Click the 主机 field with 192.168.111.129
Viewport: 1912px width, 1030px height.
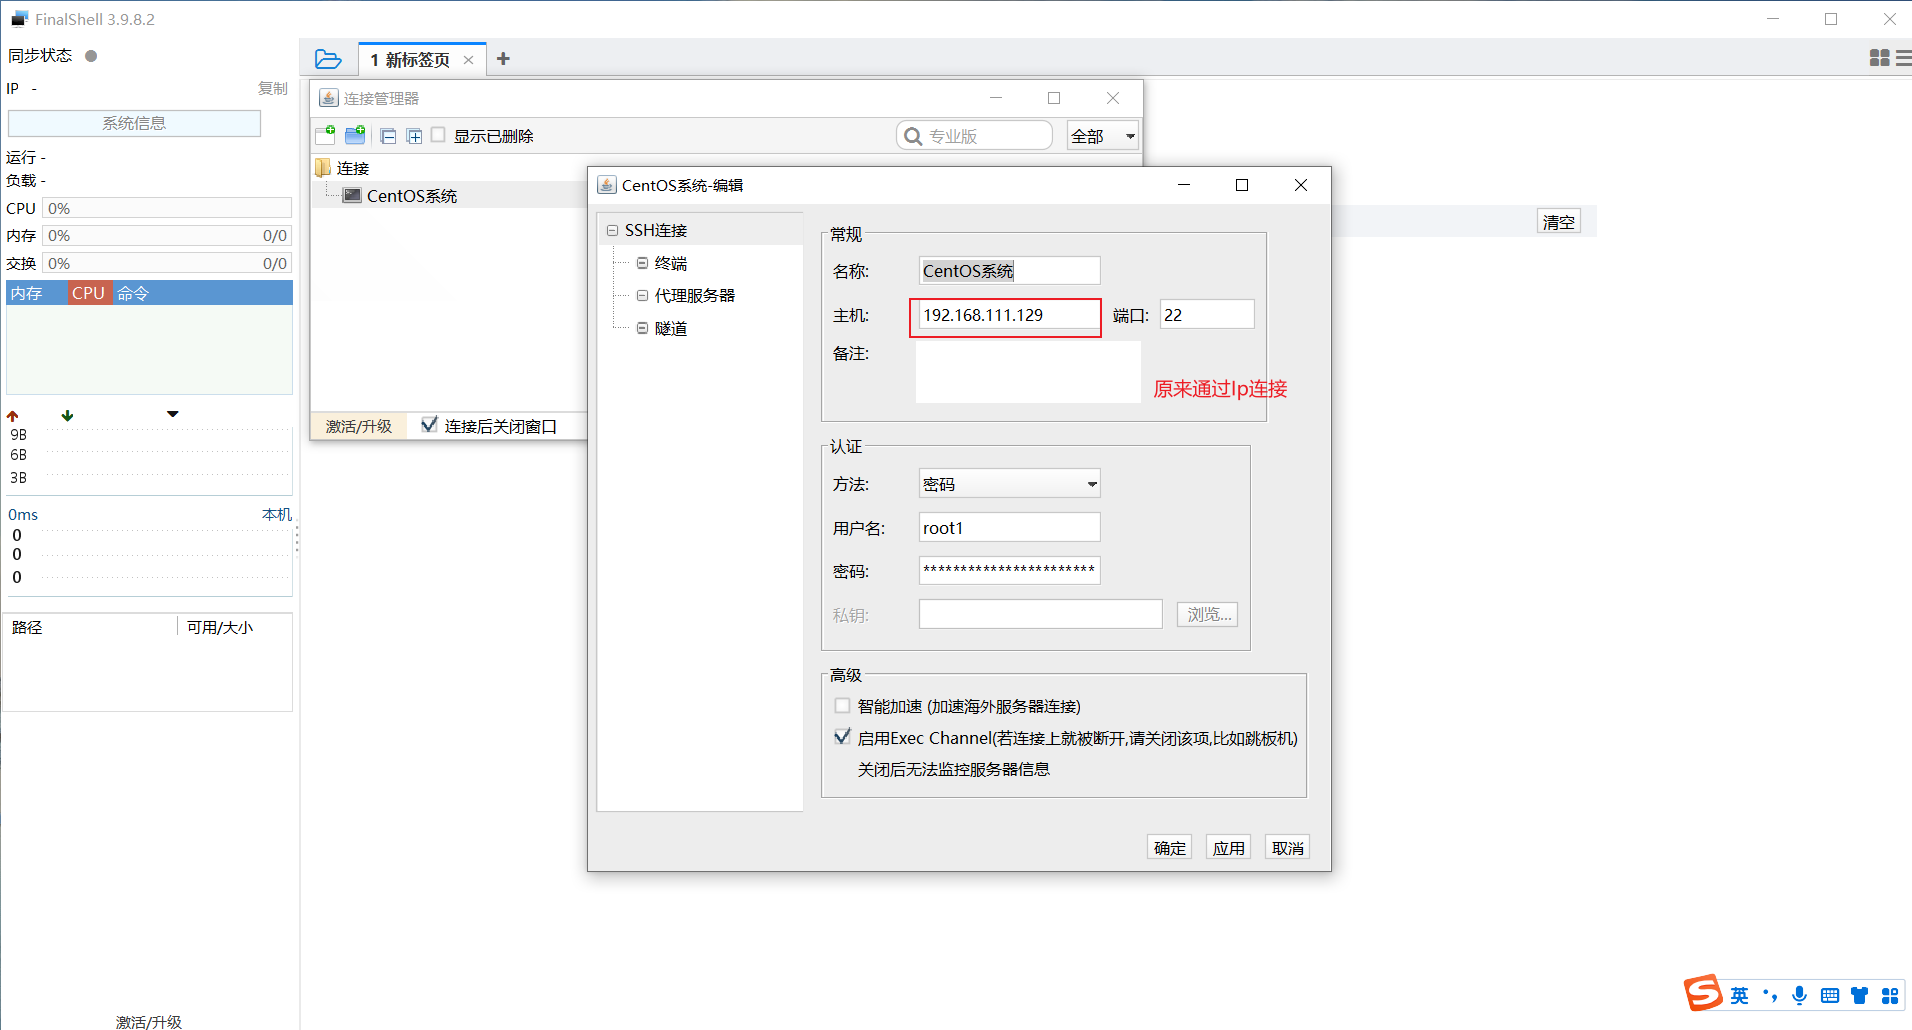click(1008, 315)
